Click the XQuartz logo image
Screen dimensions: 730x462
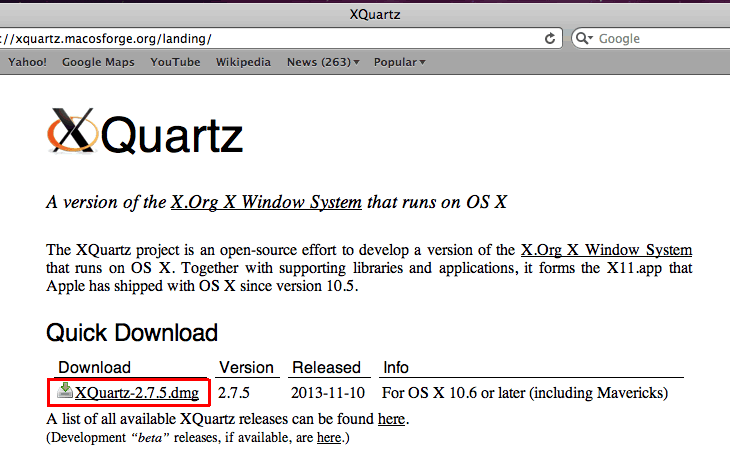145,131
